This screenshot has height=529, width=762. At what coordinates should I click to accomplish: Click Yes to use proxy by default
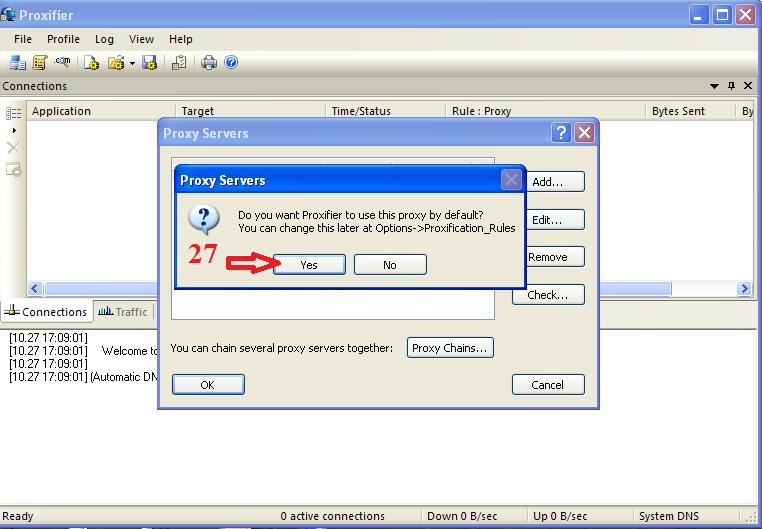309,265
